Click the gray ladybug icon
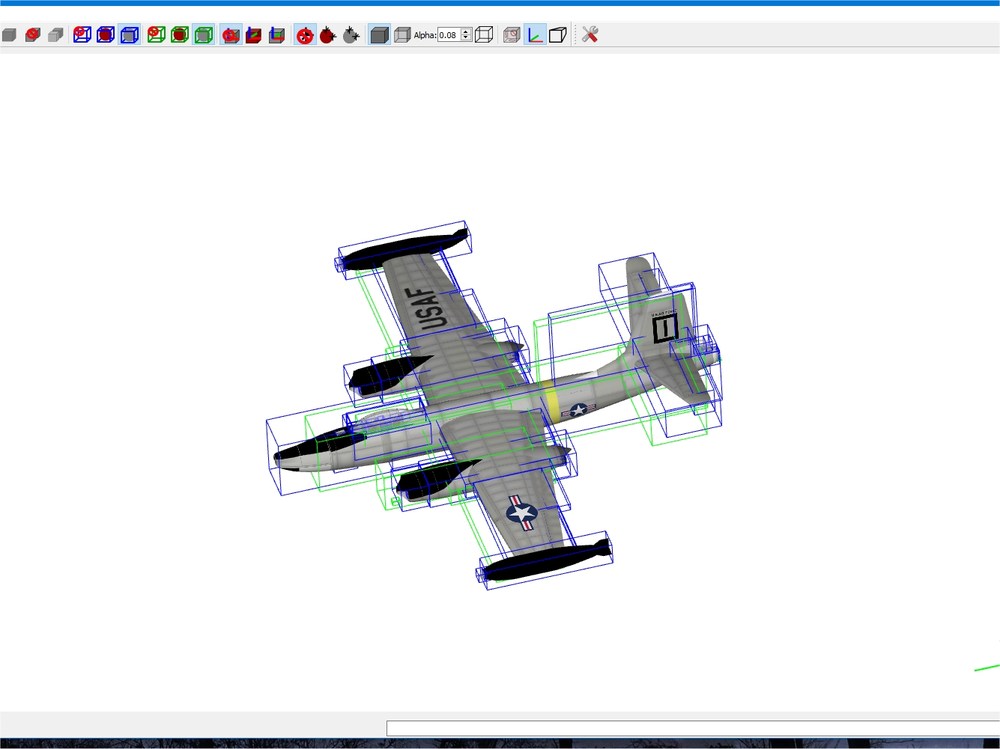This screenshot has height=749, width=1000. [x=351, y=35]
